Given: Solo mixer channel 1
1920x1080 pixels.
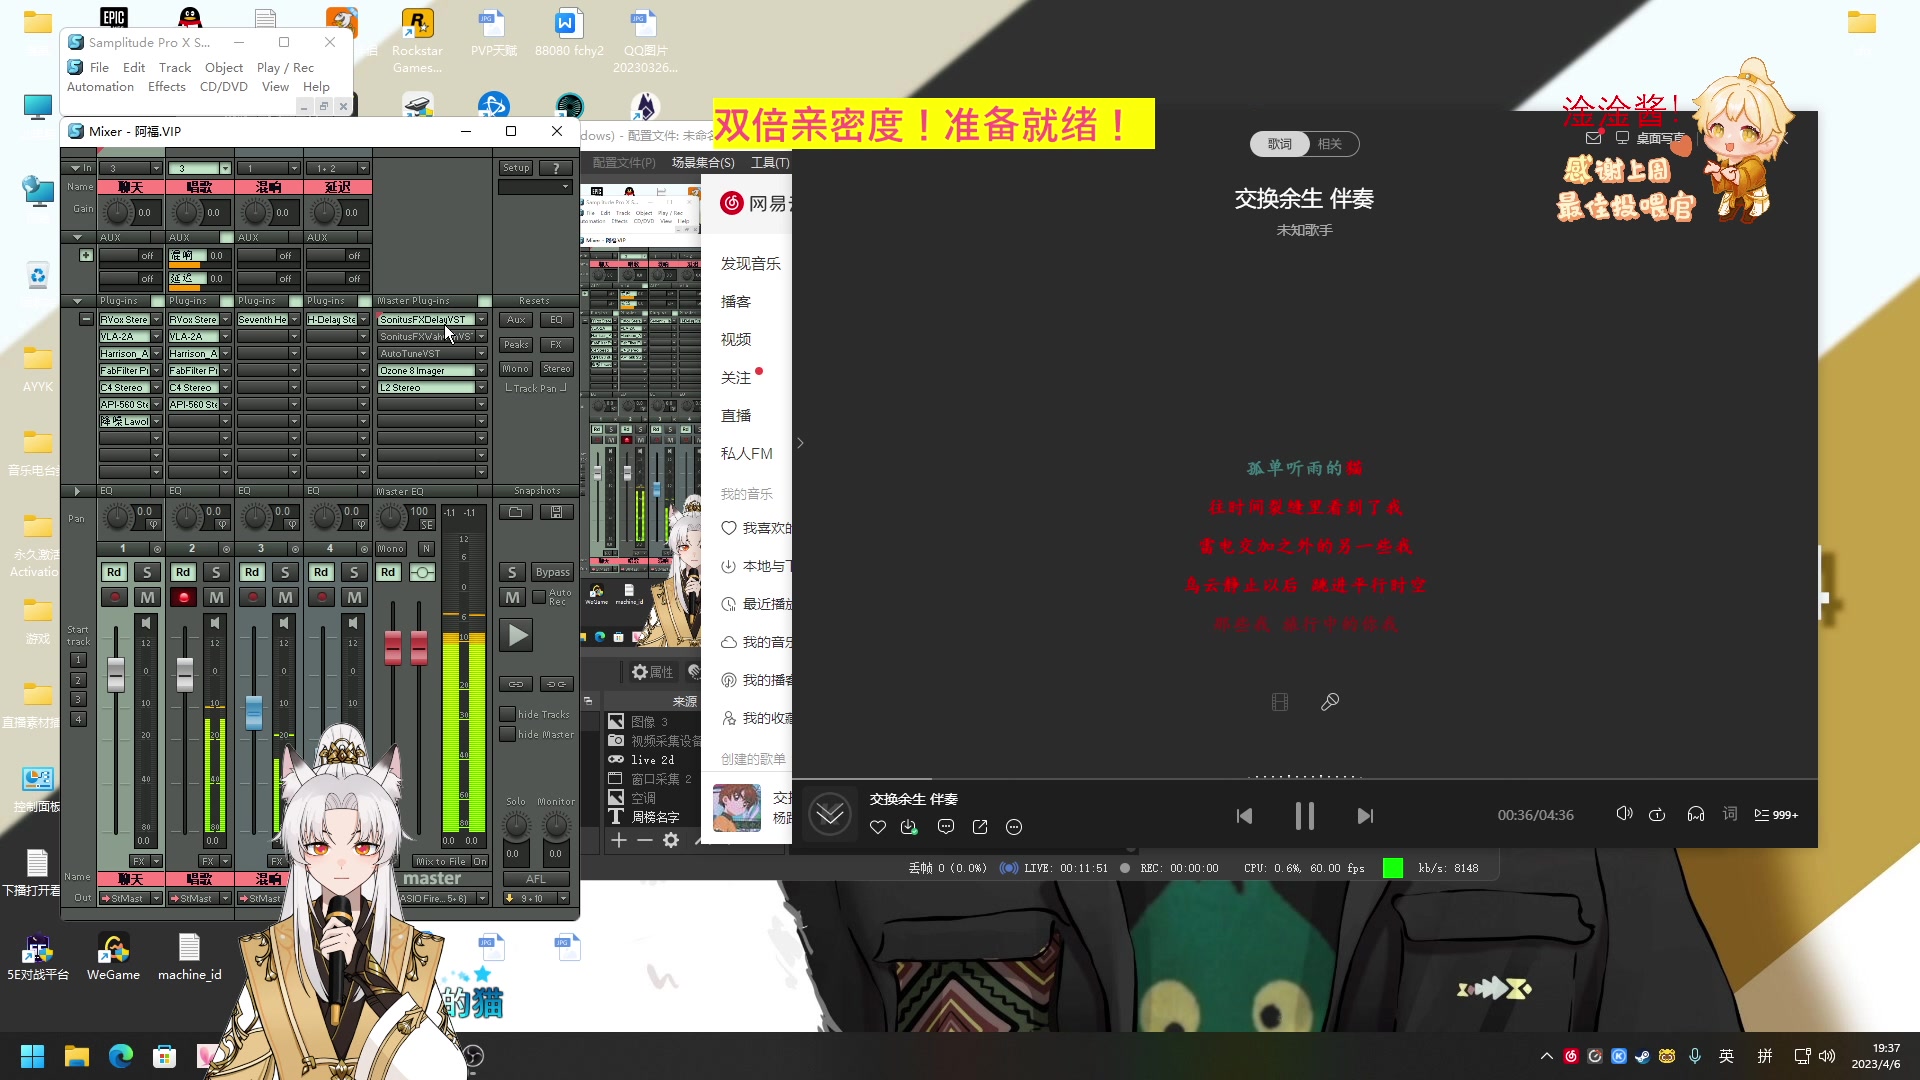Looking at the screenshot, I should point(147,572).
